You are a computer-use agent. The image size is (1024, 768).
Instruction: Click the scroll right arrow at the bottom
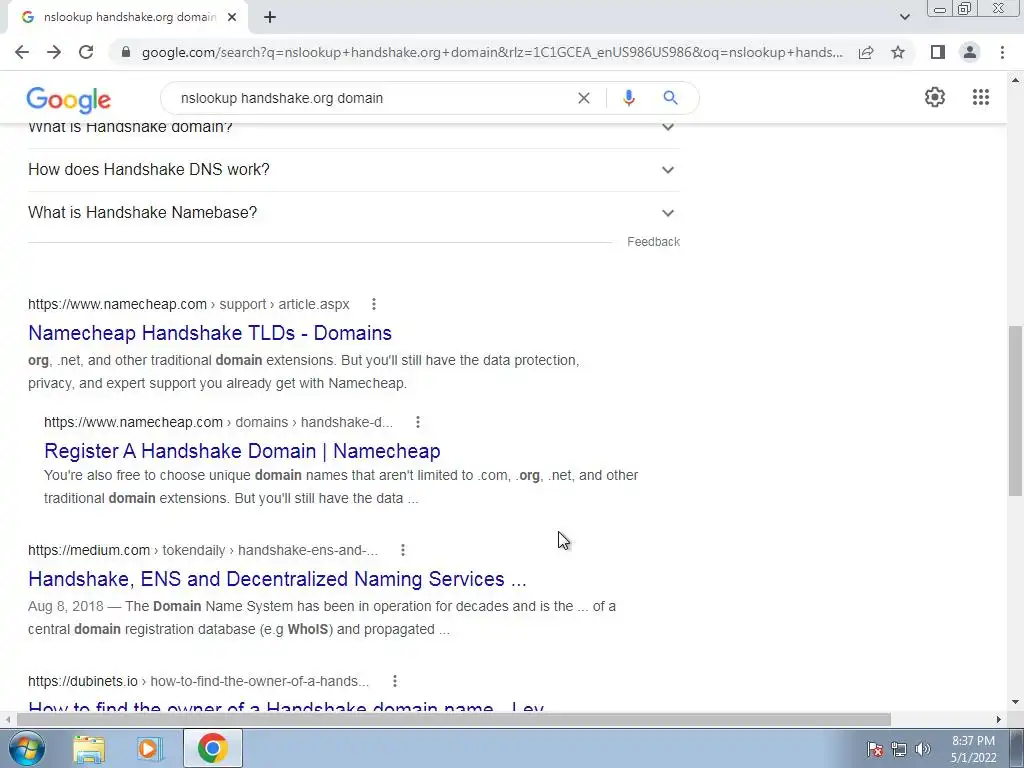click(999, 720)
